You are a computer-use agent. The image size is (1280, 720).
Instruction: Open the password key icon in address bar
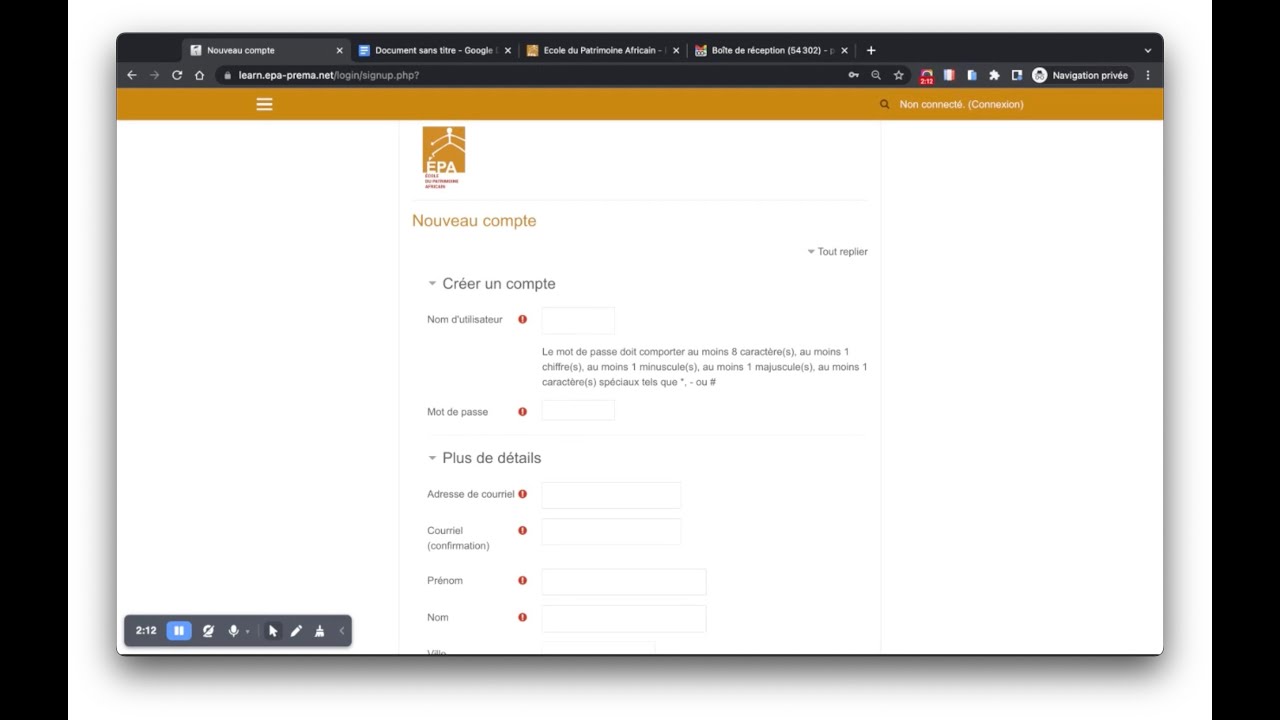(x=853, y=75)
